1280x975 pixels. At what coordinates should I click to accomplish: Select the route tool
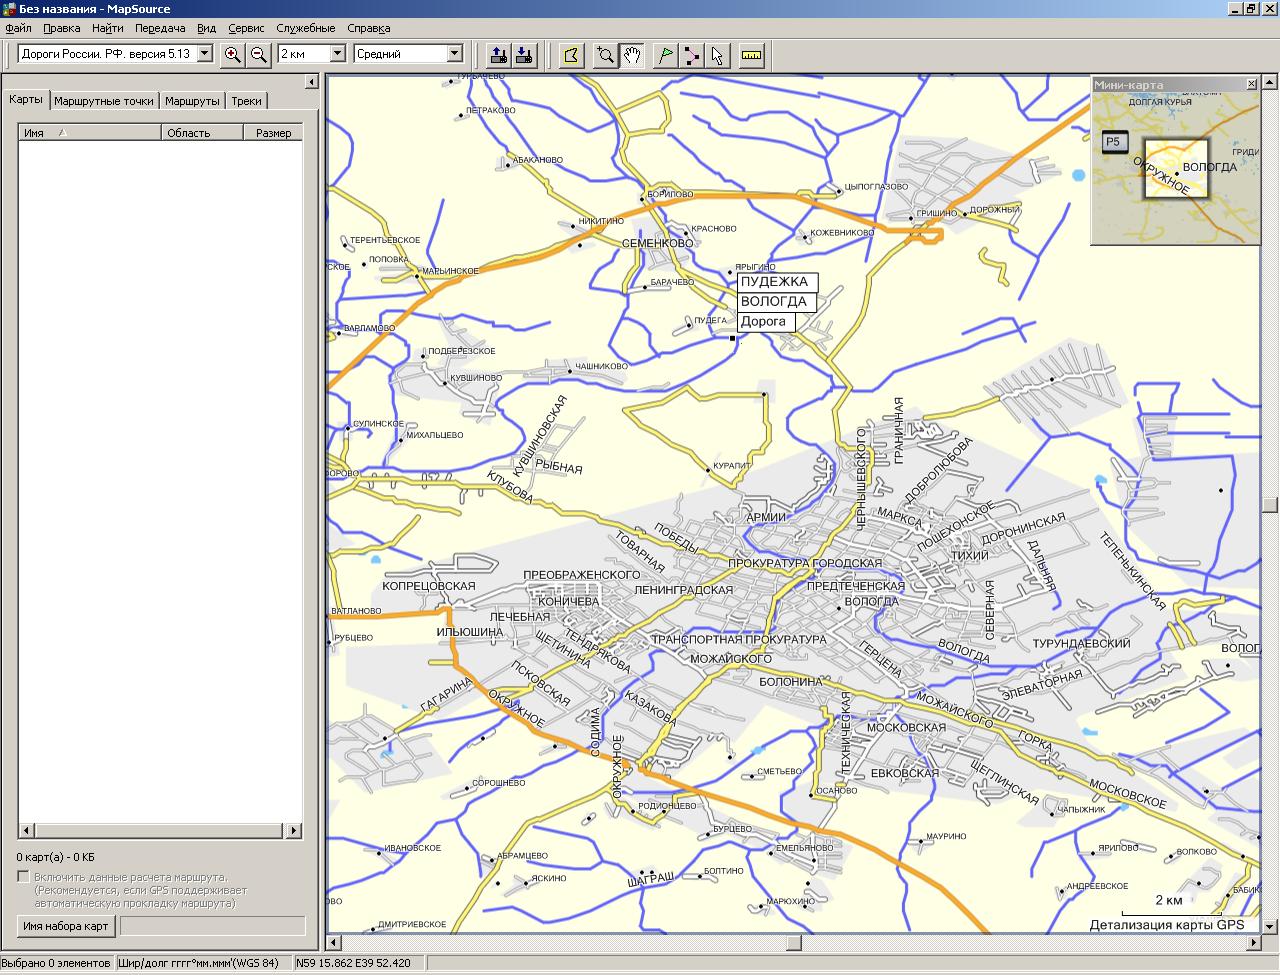coord(691,55)
